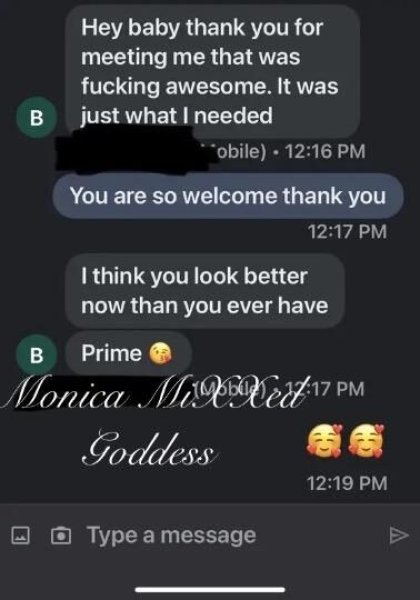Open the top green B contact avatar
420x600 pixels.
point(36,117)
